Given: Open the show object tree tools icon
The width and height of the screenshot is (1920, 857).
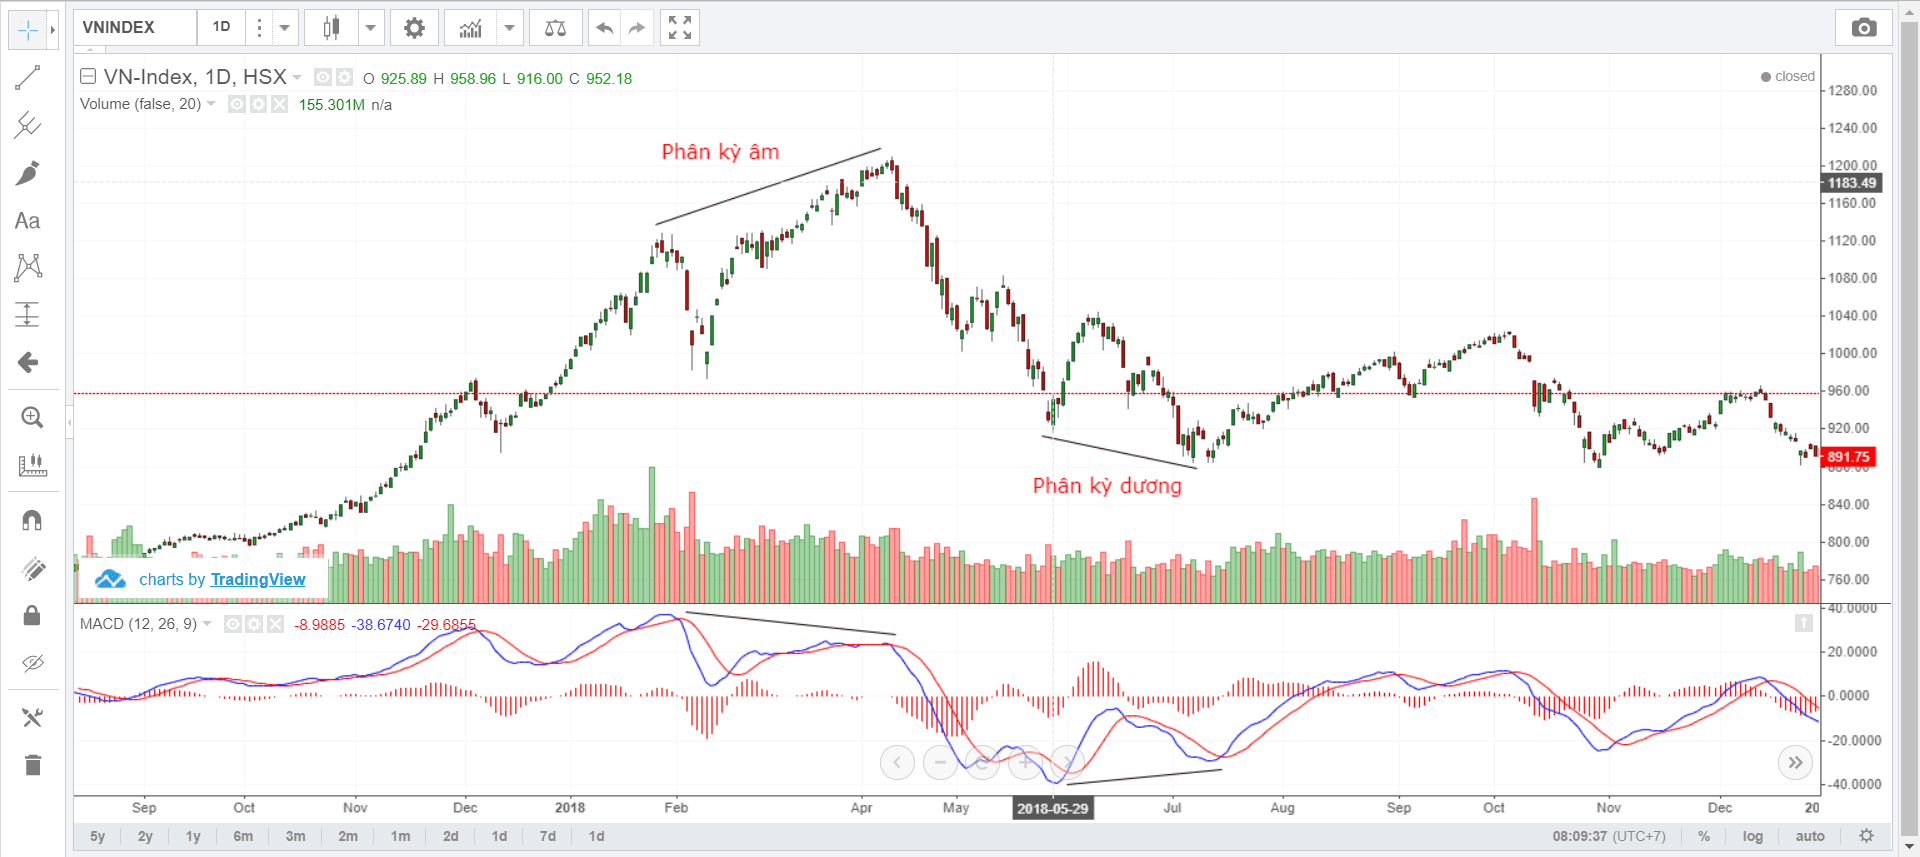Looking at the screenshot, I should coord(32,718).
